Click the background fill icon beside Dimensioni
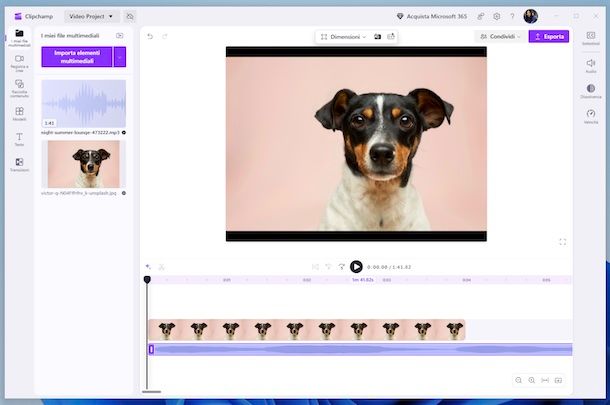The height and width of the screenshot is (405, 610). point(377,37)
